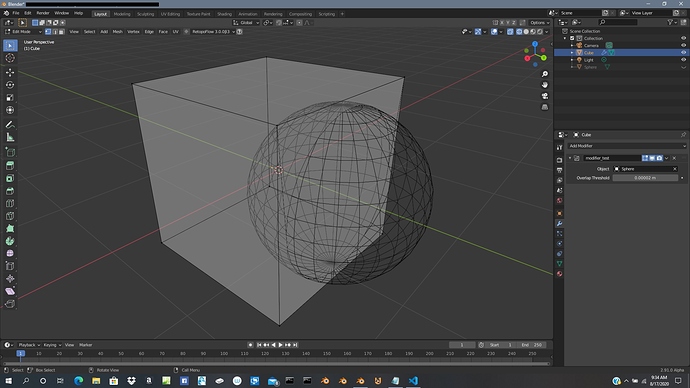Expand the Cube row in outliner
The width and height of the screenshot is (690, 388).
[572, 52]
